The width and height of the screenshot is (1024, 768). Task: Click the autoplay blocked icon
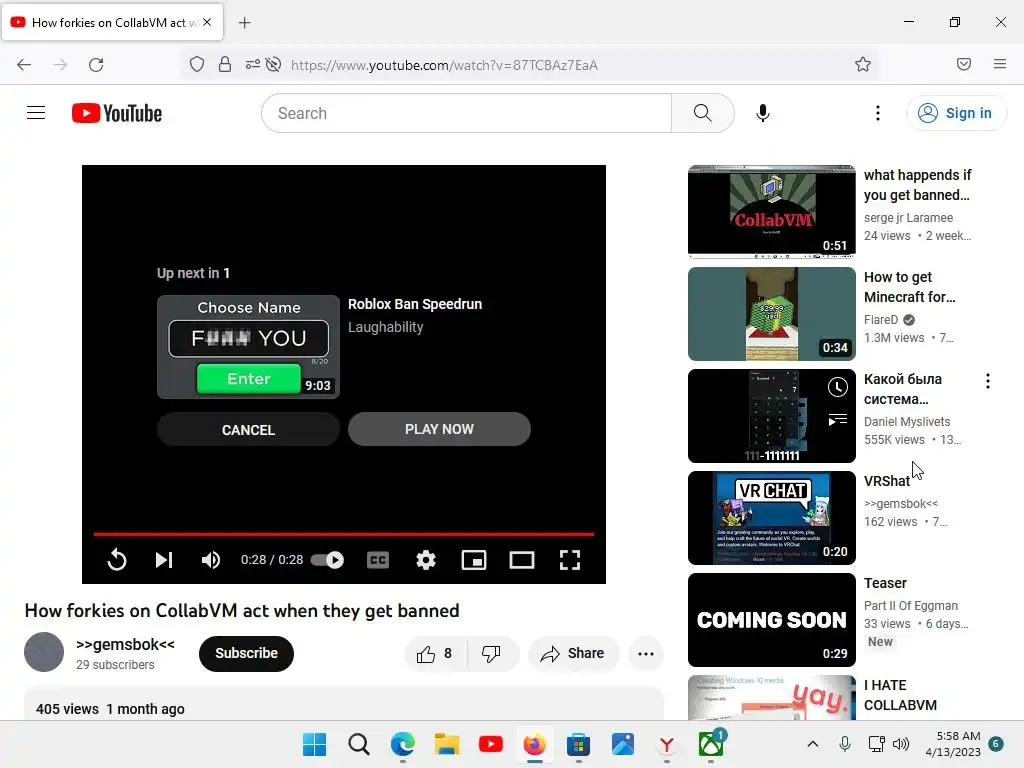274,65
